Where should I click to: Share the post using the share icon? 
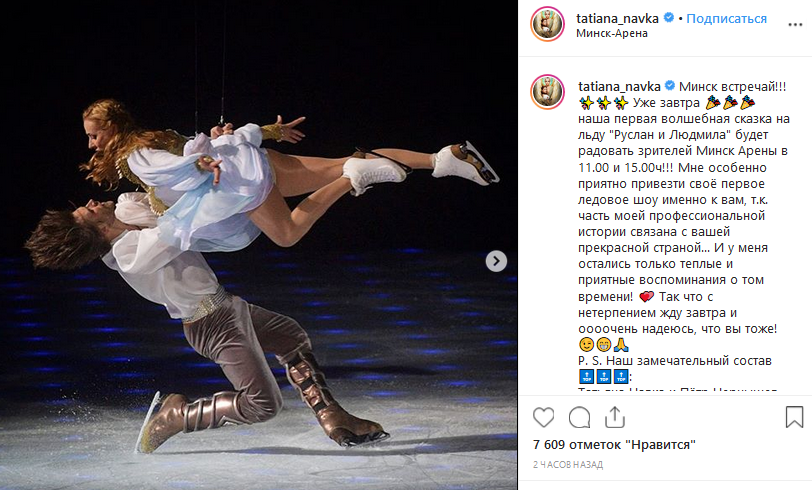pos(615,417)
